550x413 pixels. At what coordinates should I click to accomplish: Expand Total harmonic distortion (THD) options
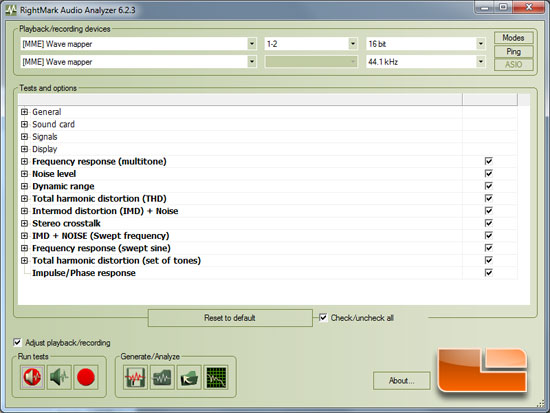tap(24, 199)
